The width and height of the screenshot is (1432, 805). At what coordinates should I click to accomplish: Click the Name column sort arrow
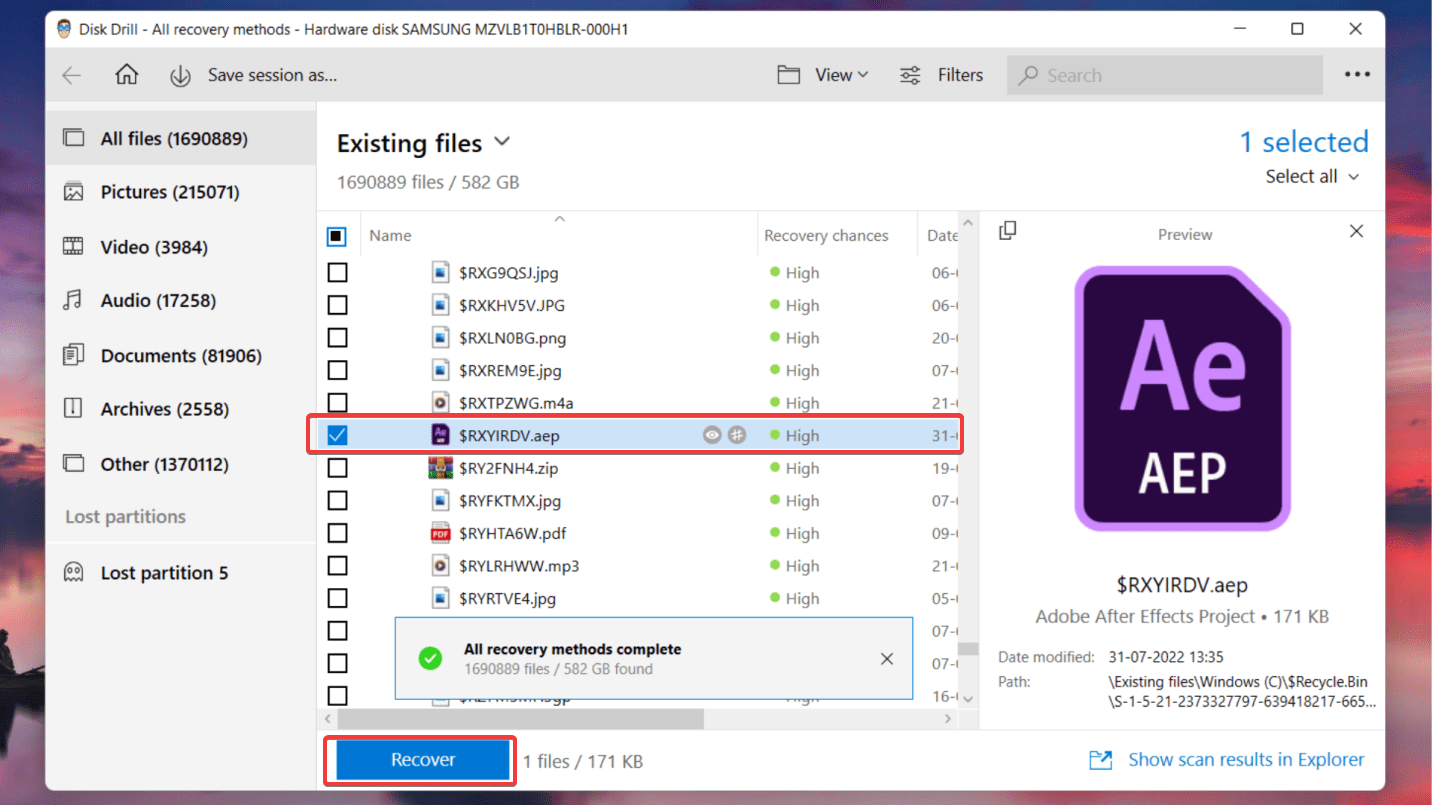coord(560,218)
